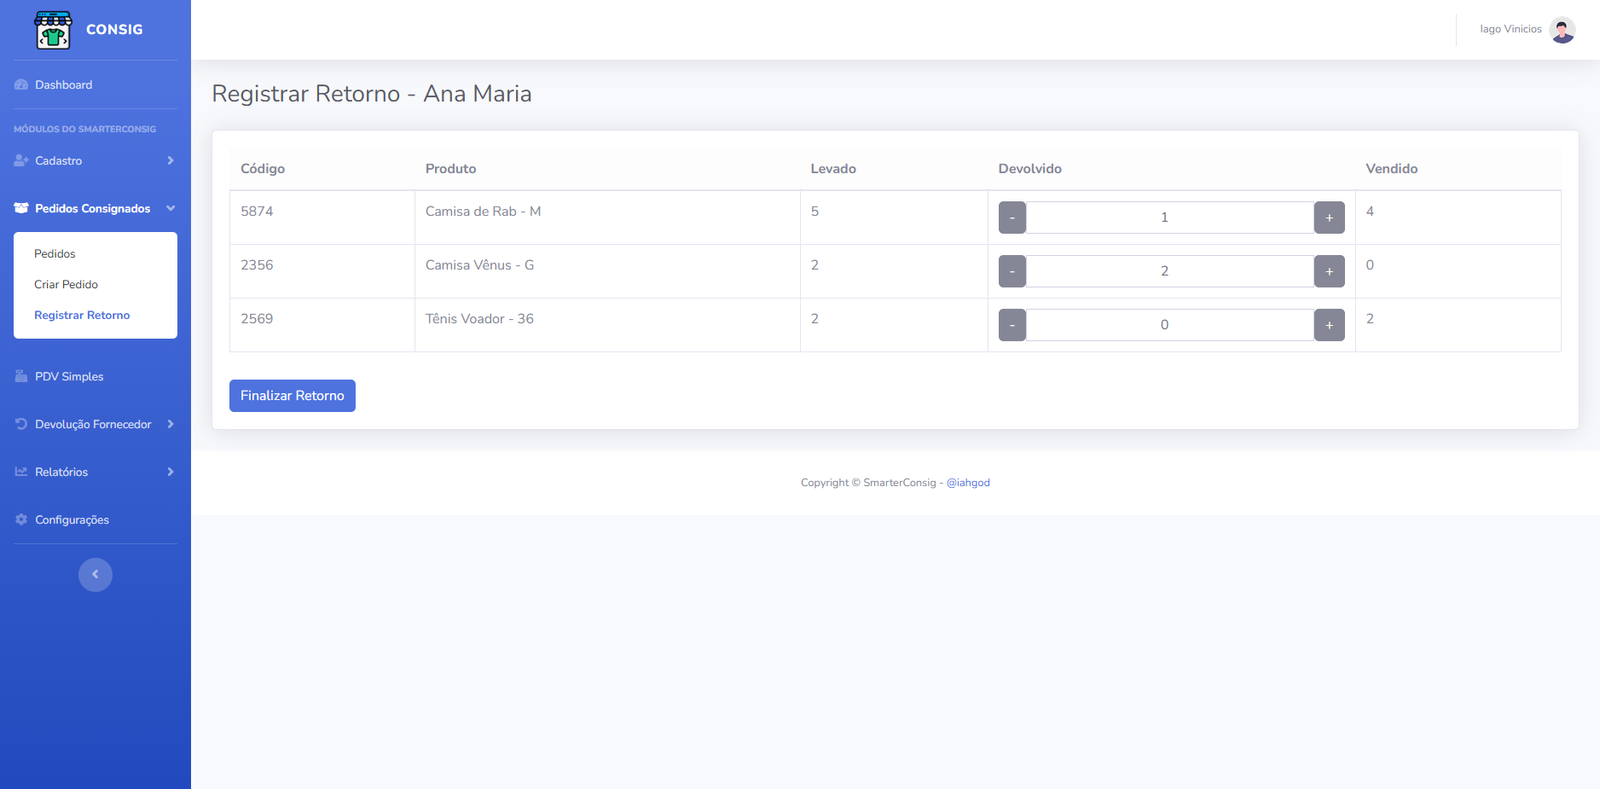1600x789 pixels.
Task: Collapse the Pedidos Consignados section
Action: point(170,209)
